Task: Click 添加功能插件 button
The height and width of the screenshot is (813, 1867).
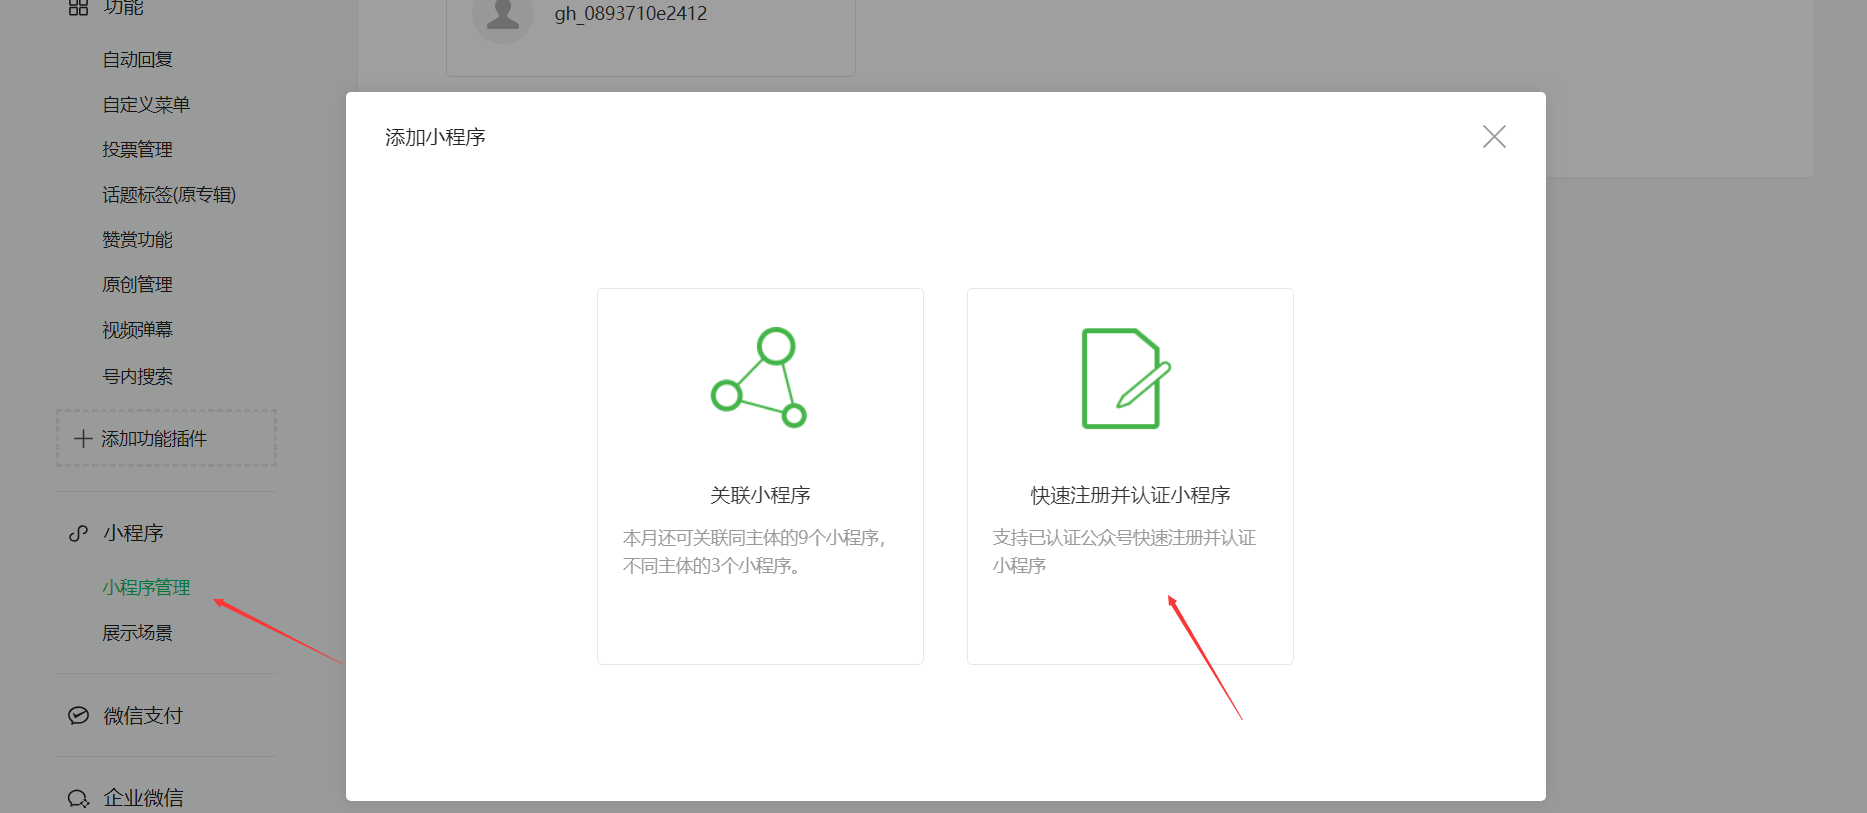Action: pos(166,438)
